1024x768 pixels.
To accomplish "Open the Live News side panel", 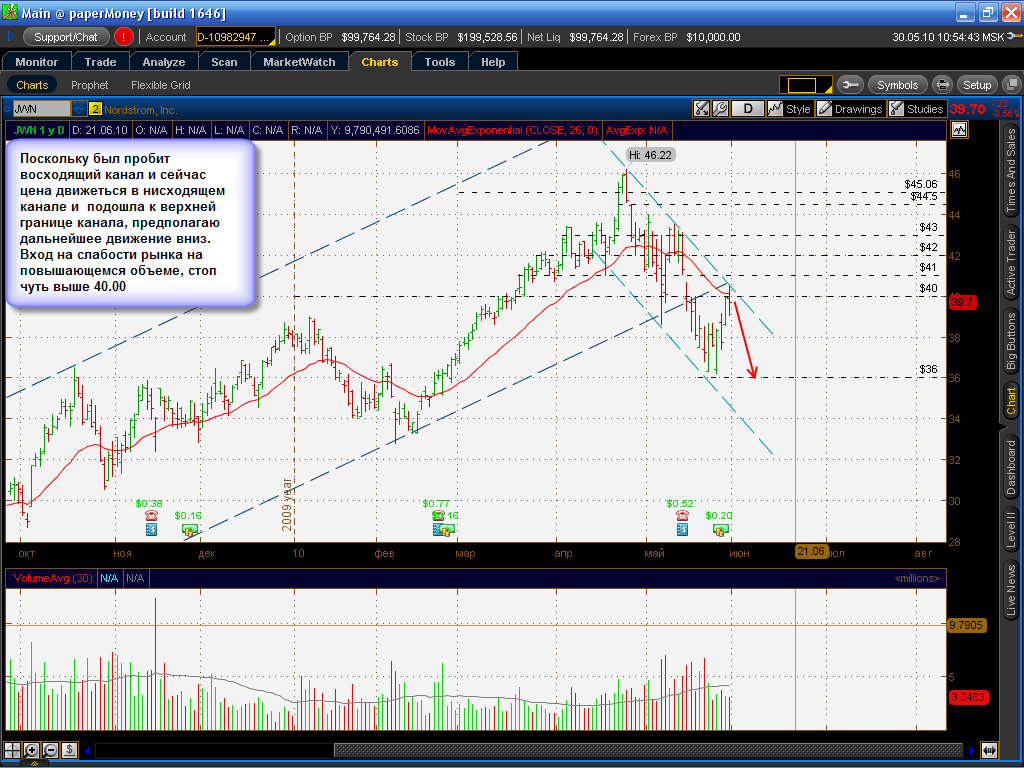I will click(1011, 590).
